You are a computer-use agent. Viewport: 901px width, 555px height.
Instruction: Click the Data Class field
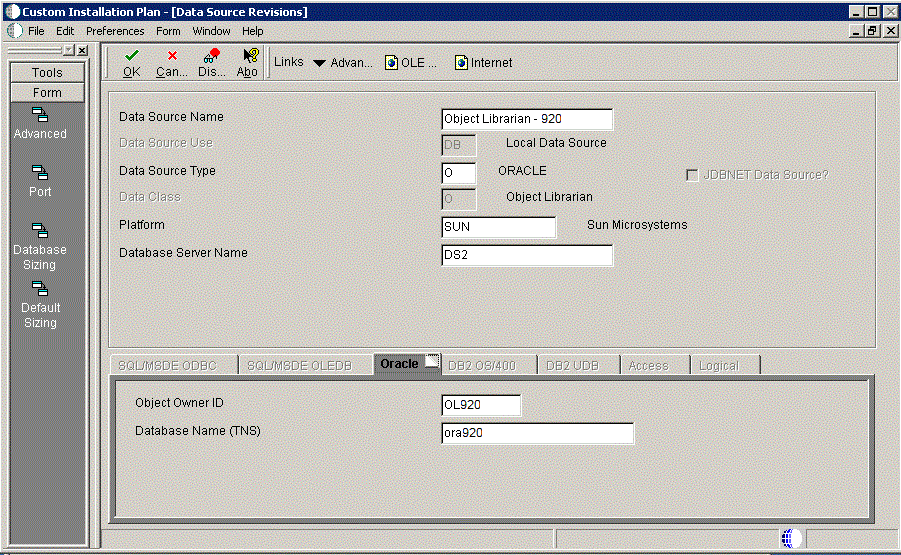point(459,199)
